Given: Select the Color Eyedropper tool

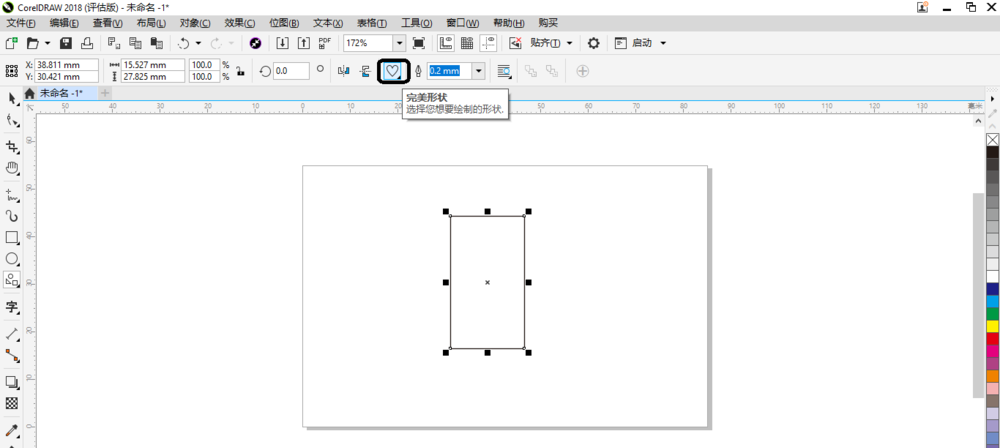Looking at the screenshot, I should [x=11, y=430].
